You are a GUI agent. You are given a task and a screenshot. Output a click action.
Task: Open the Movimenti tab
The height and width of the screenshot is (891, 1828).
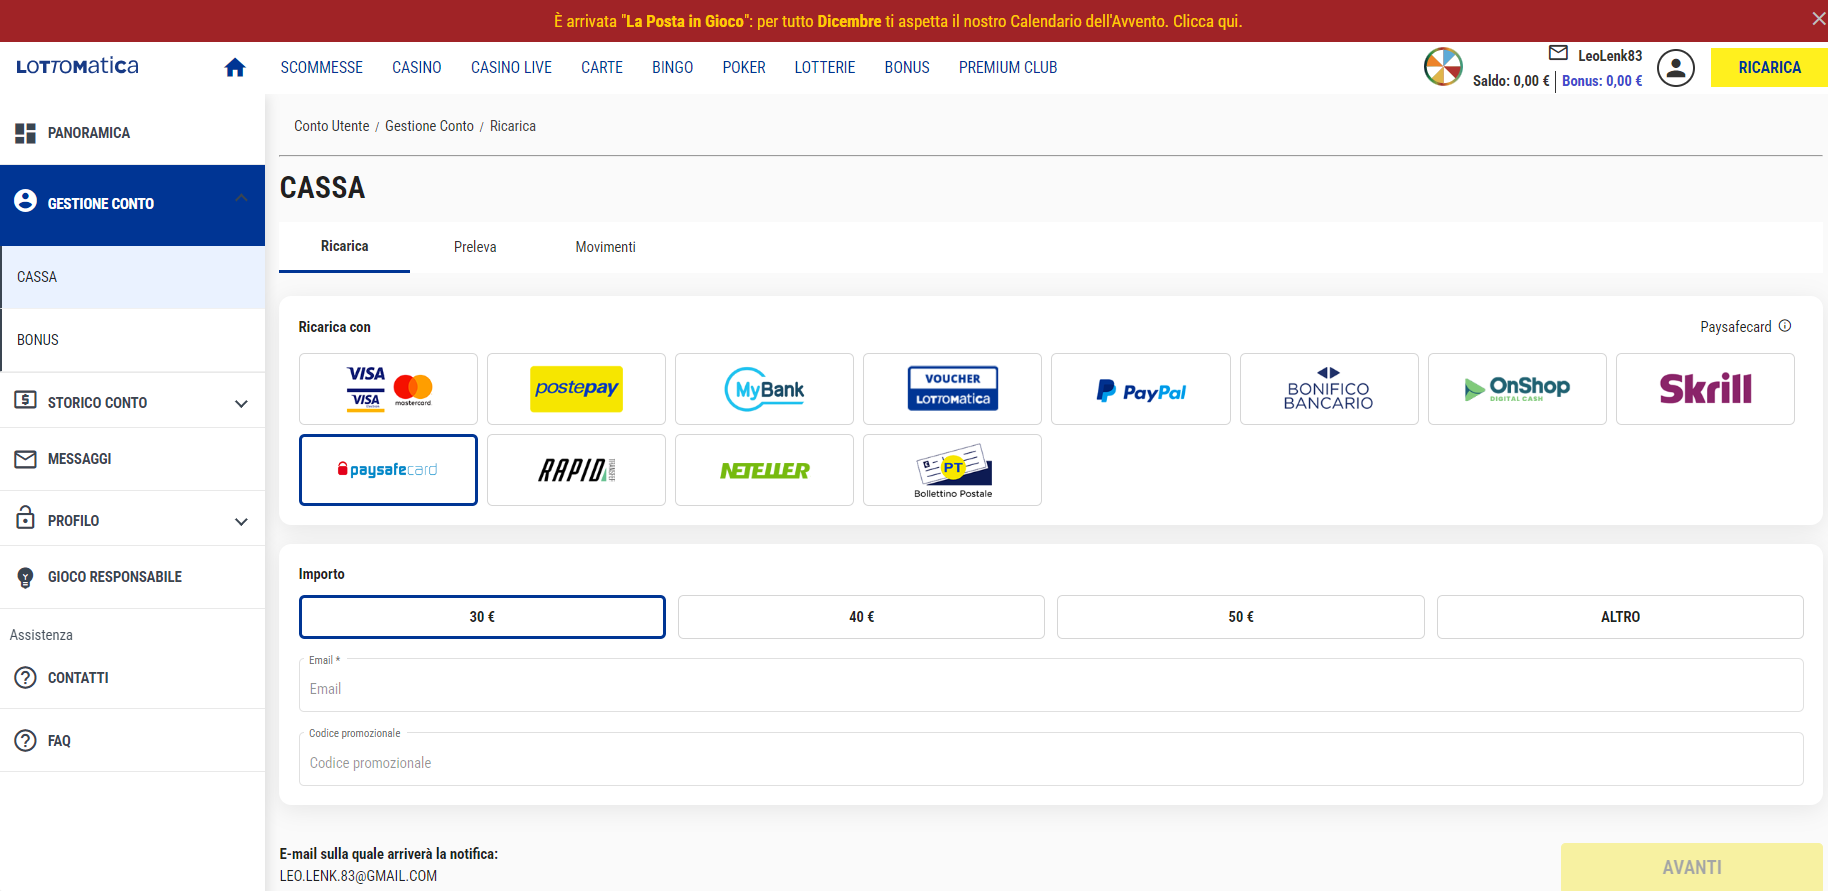pyautogui.click(x=605, y=247)
